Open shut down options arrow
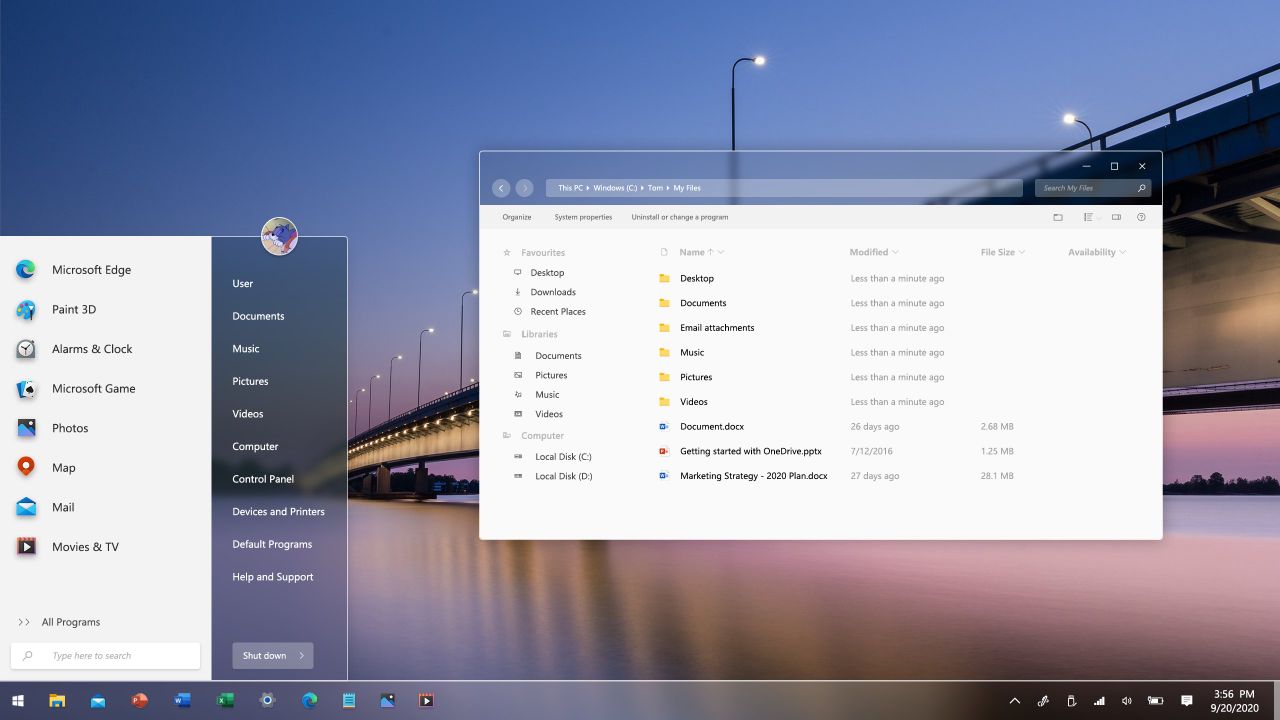 point(302,655)
